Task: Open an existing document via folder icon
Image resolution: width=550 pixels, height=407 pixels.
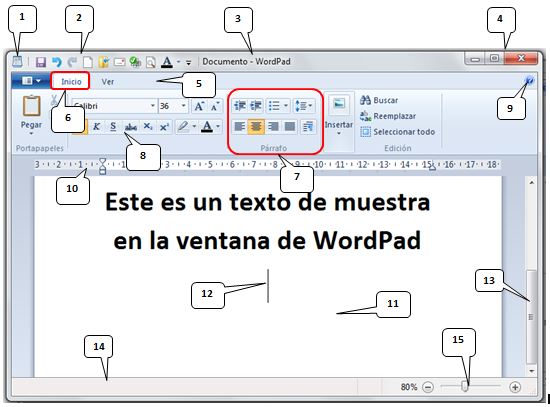Action: [103, 62]
